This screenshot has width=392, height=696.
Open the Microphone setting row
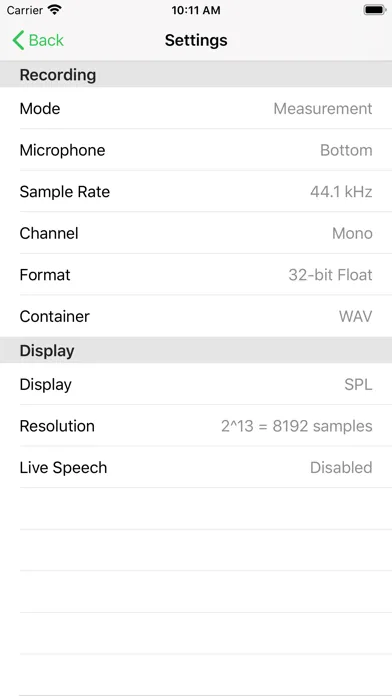[x=196, y=150]
